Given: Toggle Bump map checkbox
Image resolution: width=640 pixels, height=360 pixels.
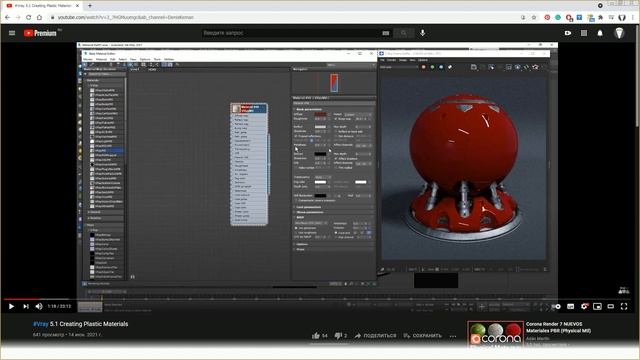Looking at the screenshot, I should [x=336, y=119].
